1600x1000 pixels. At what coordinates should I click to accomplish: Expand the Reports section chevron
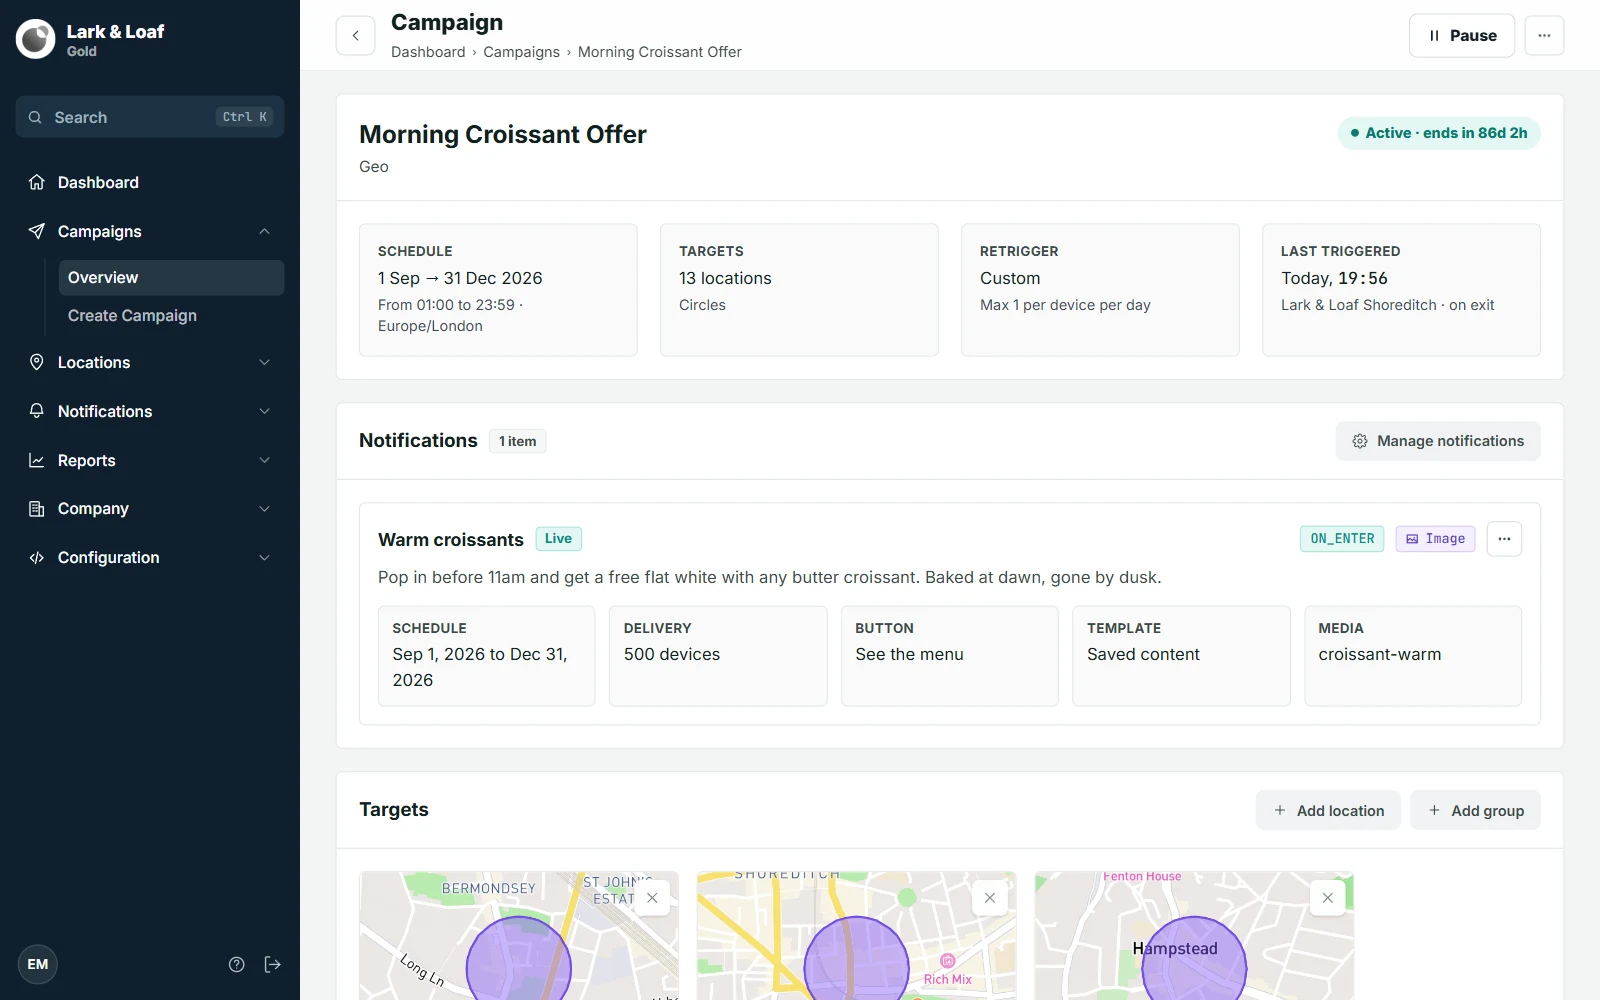[x=265, y=460]
